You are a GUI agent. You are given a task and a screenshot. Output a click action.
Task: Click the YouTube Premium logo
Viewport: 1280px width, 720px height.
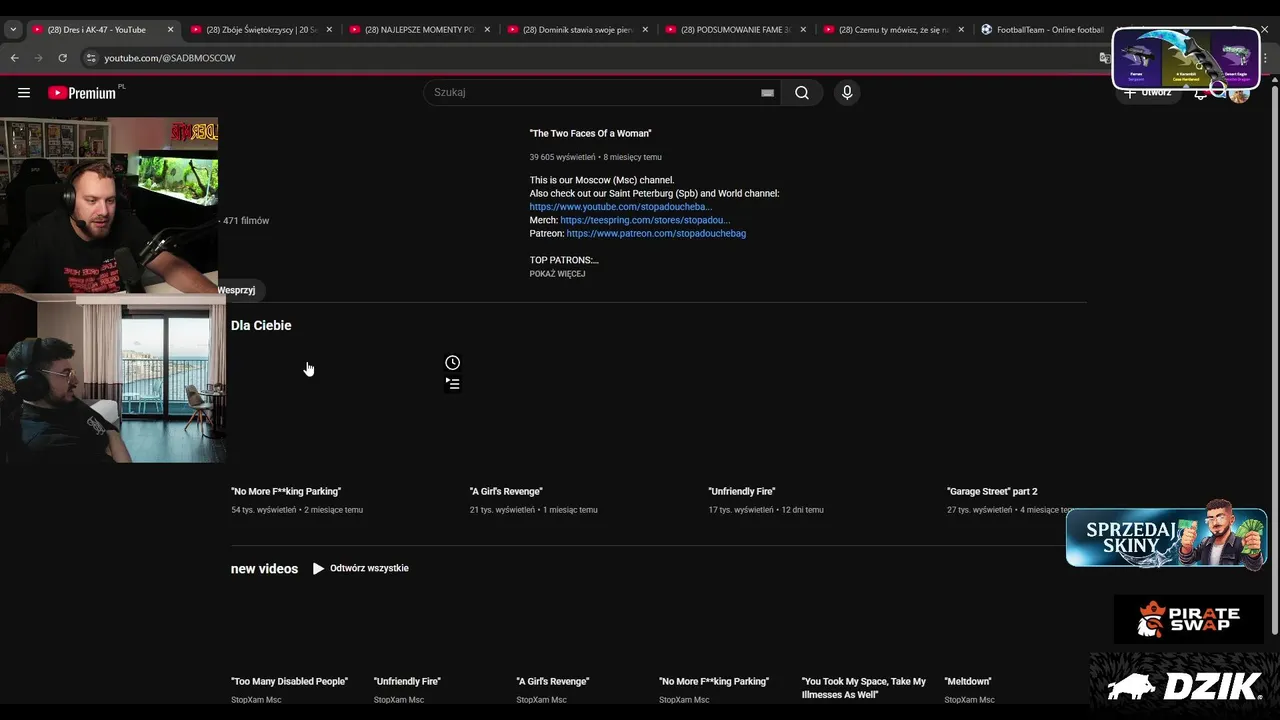point(83,93)
